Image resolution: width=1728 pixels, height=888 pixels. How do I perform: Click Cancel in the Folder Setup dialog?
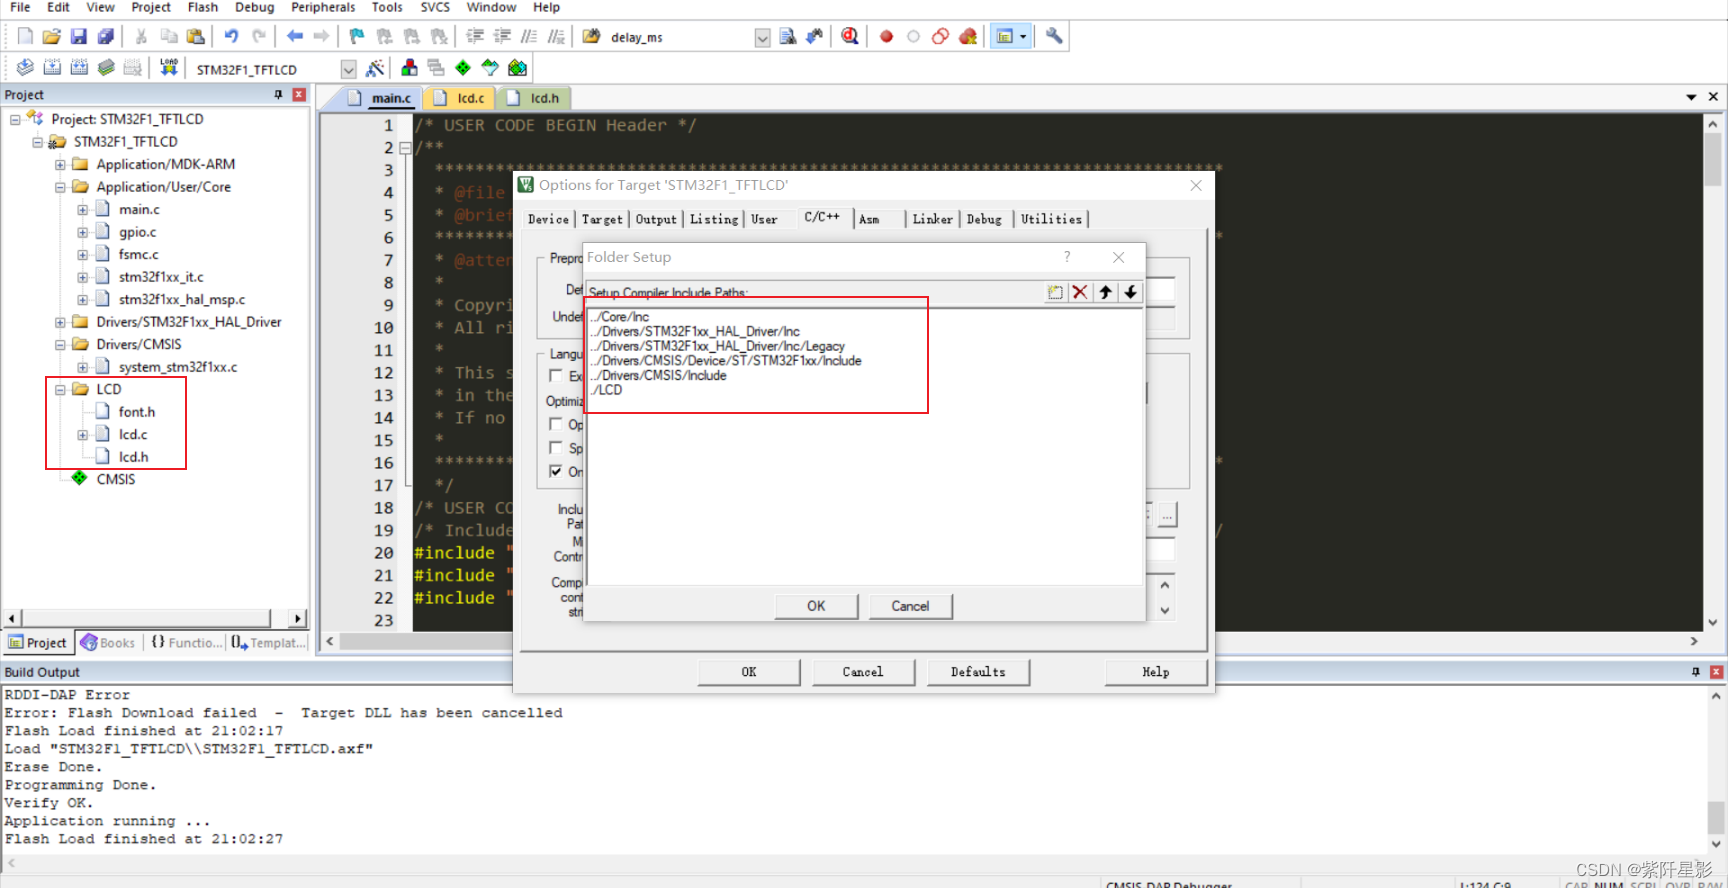click(x=910, y=606)
